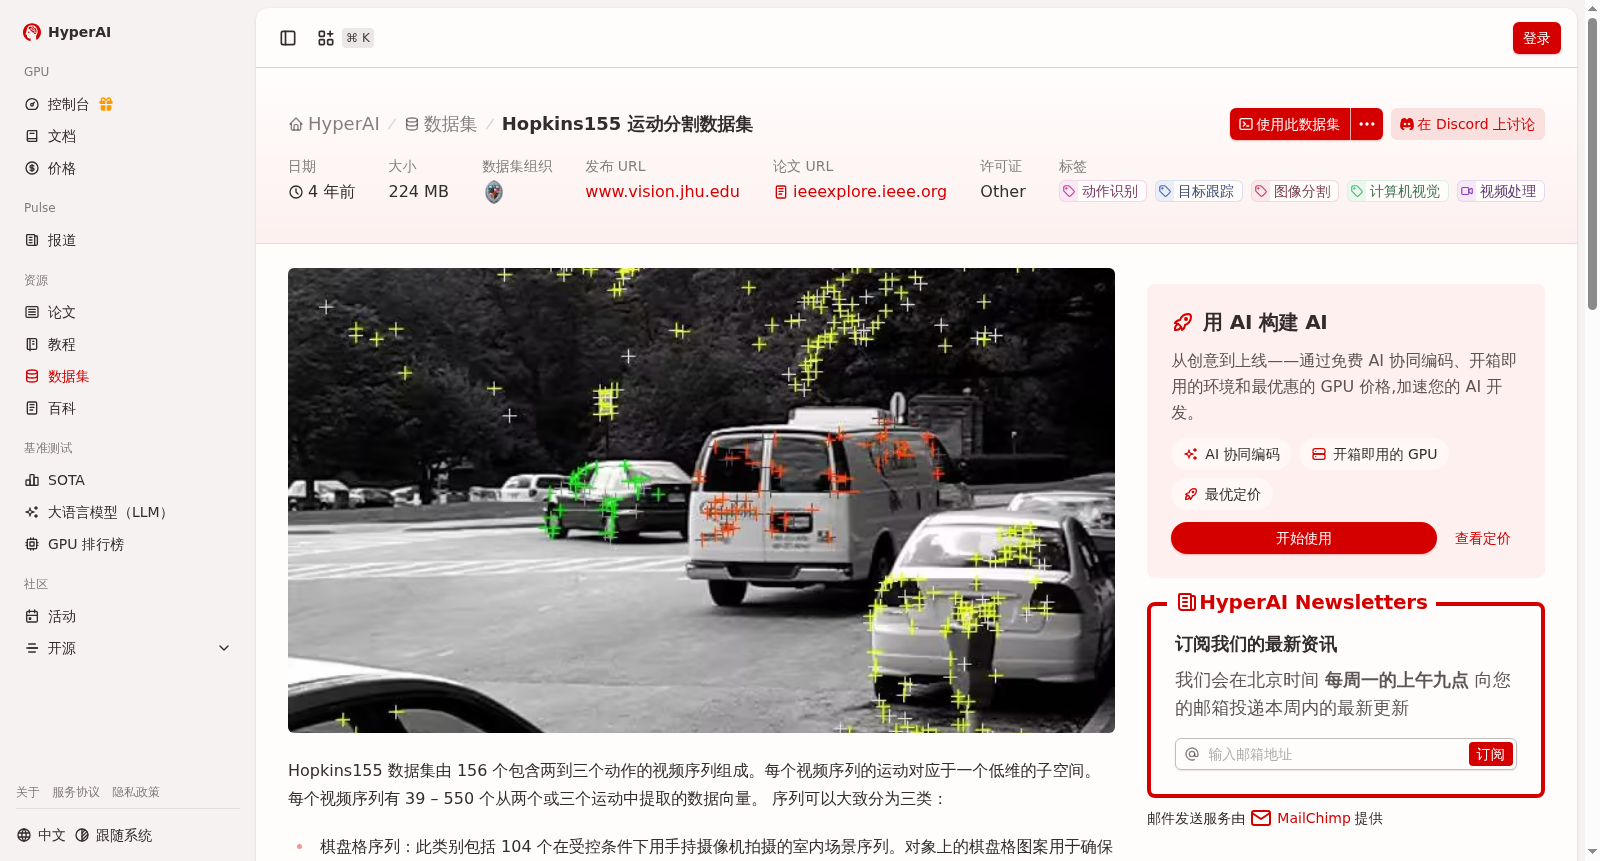Screen dimensions: 1600x861
Task: Click the 服务协议 footer link
Action: click(76, 792)
